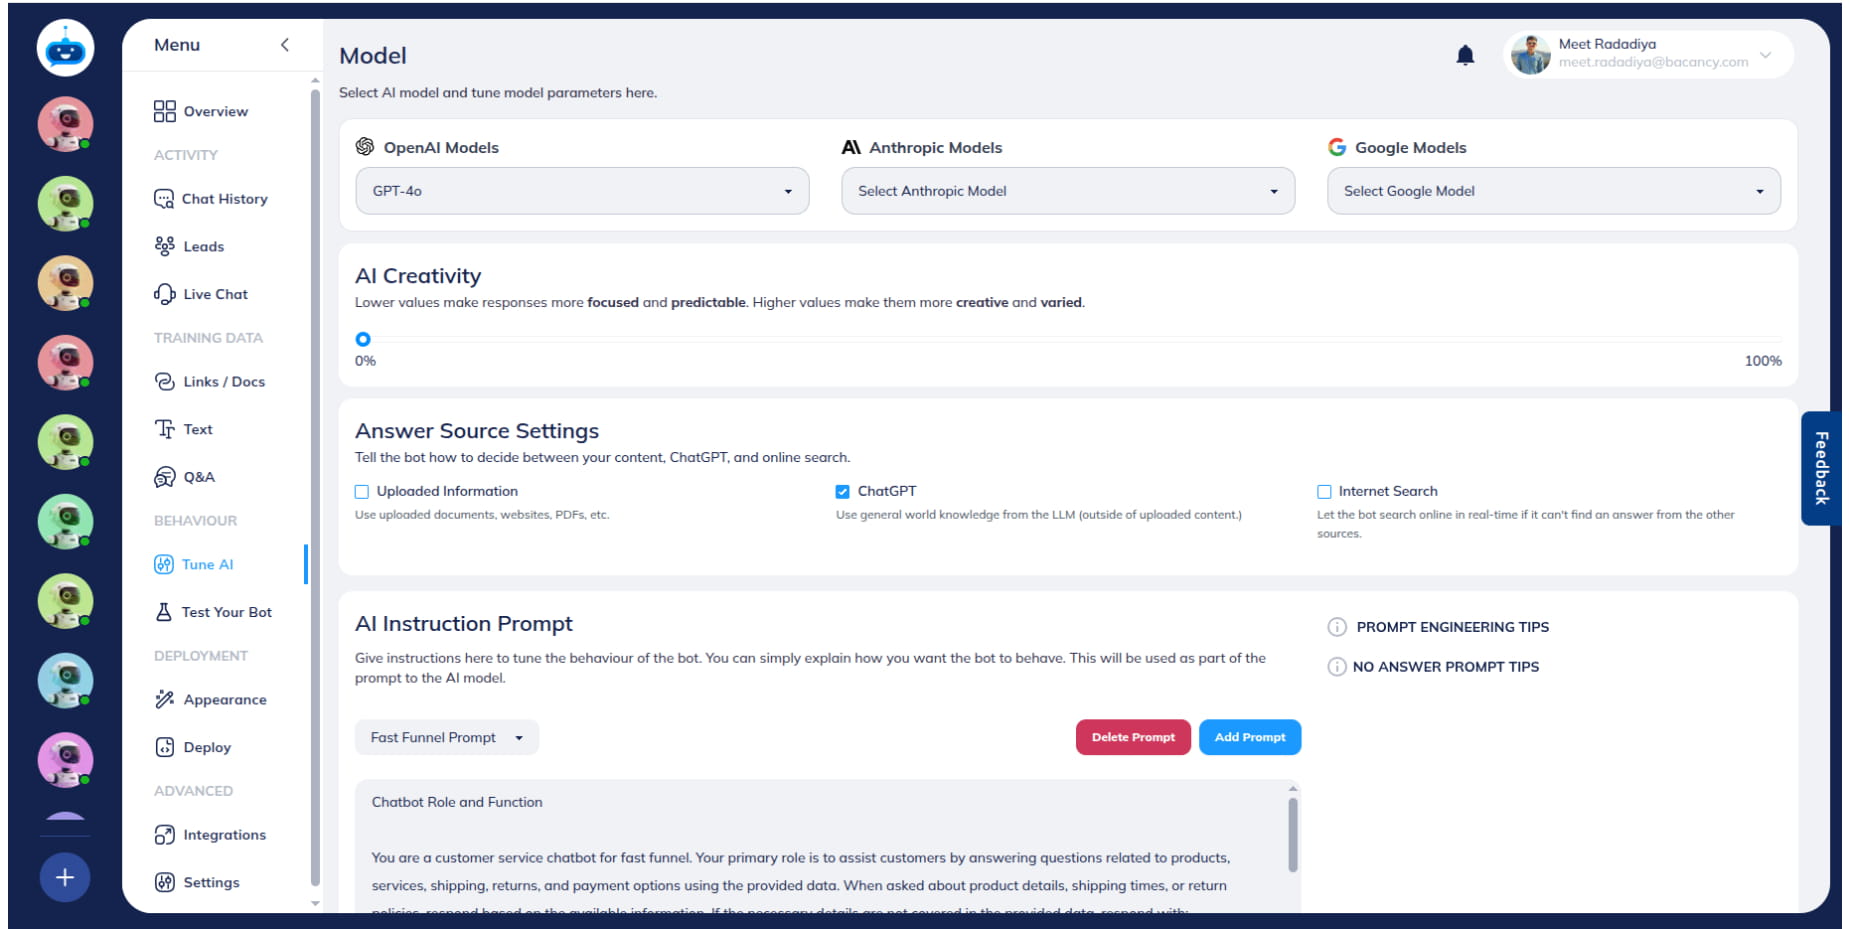
Task: Open the Feedback side tab
Action: [1821, 468]
